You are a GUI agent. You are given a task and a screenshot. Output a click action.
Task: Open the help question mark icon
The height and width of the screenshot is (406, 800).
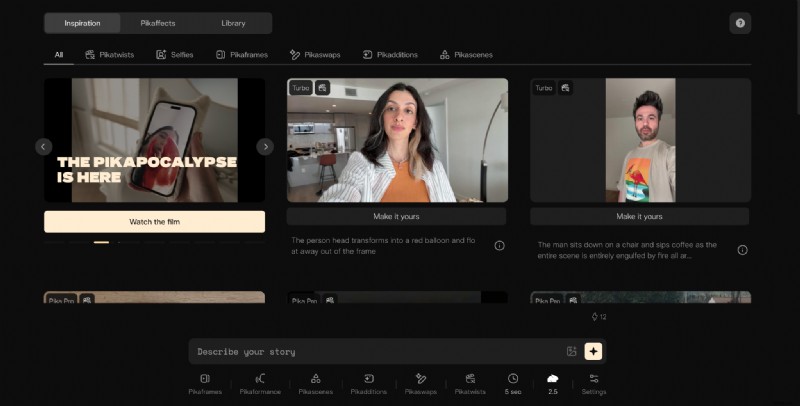[740, 23]
